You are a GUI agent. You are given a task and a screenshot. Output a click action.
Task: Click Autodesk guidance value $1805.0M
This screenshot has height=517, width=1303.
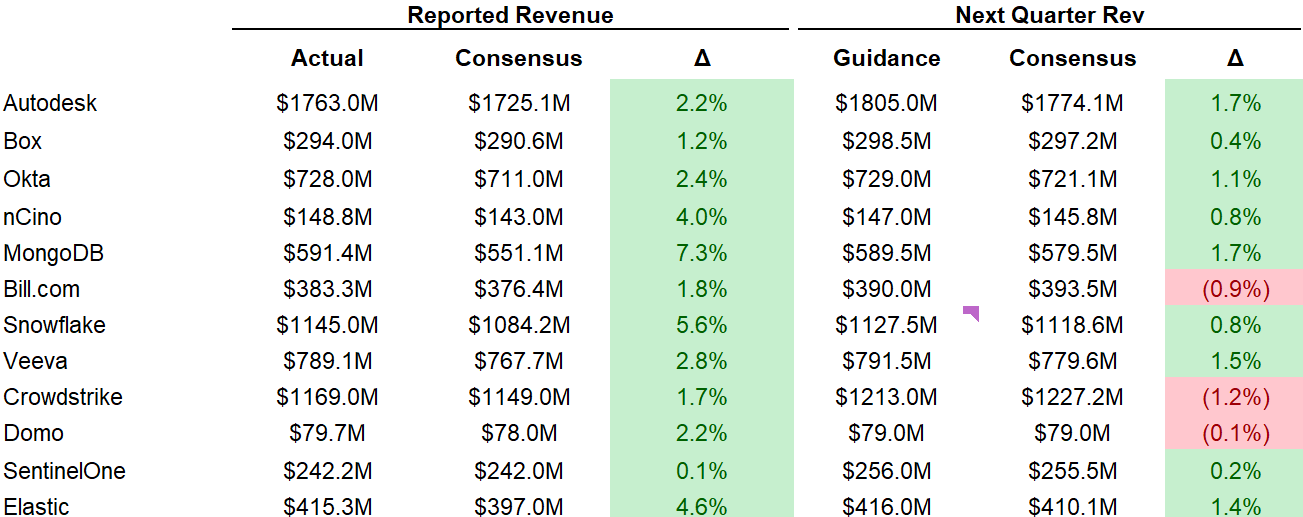(x=887, y=103)
